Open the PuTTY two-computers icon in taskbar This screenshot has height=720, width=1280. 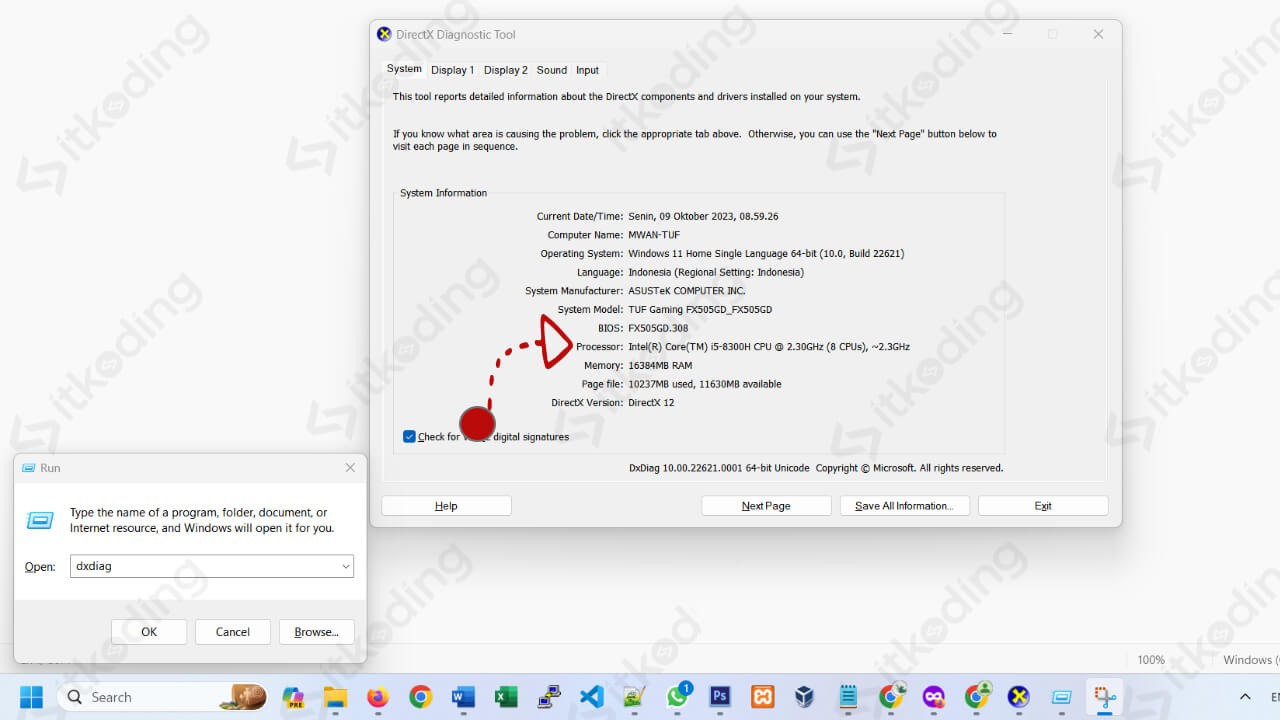pyautogui.click(x=549, y=697)
